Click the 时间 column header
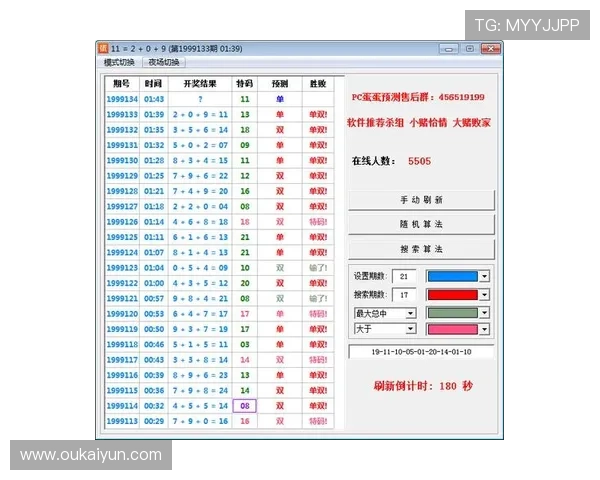The width and height of the screenshot is (600, 480). (x=154, y=83)
